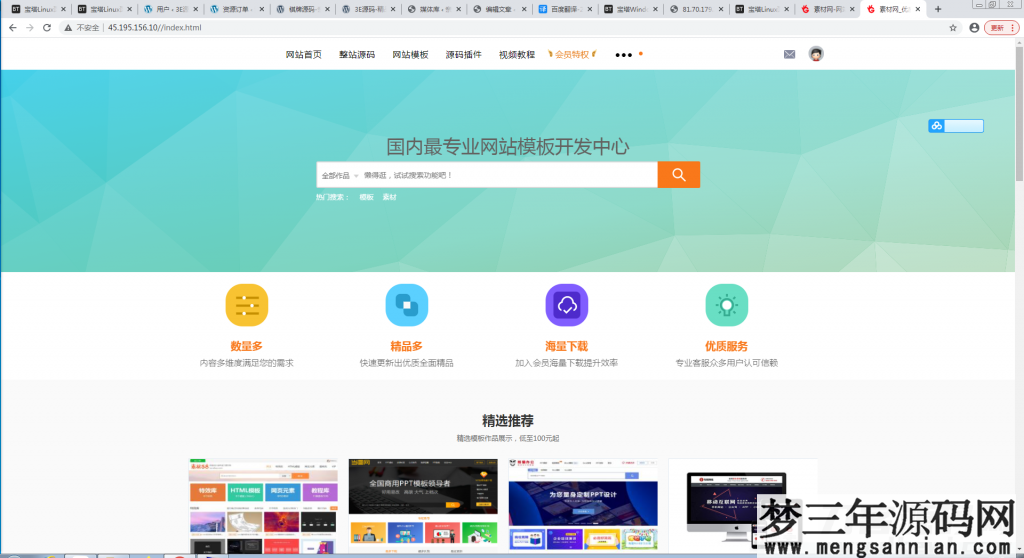Click the text 内容多维度满足您的需求

(x=246, y=363)
